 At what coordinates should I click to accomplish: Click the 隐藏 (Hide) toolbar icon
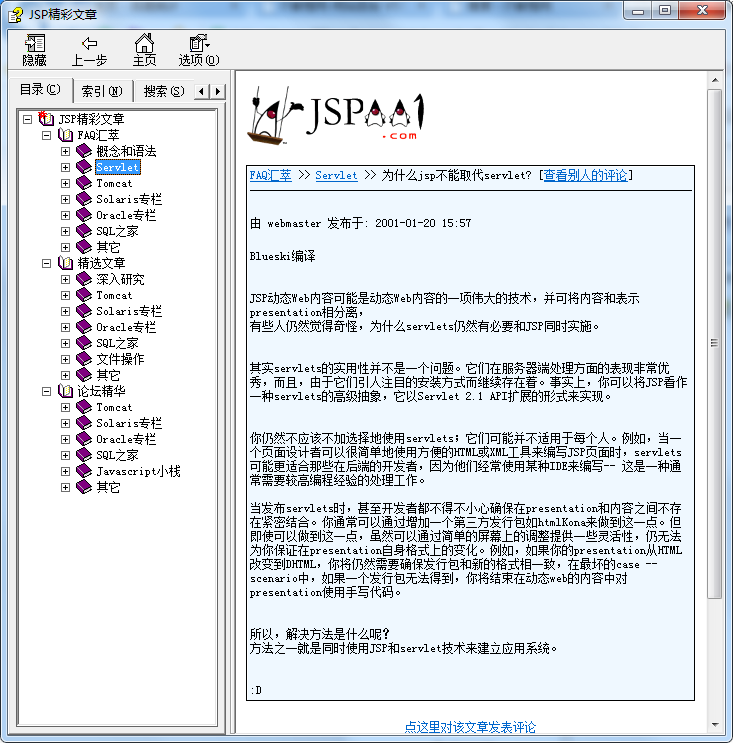click(x=35, y=43)
